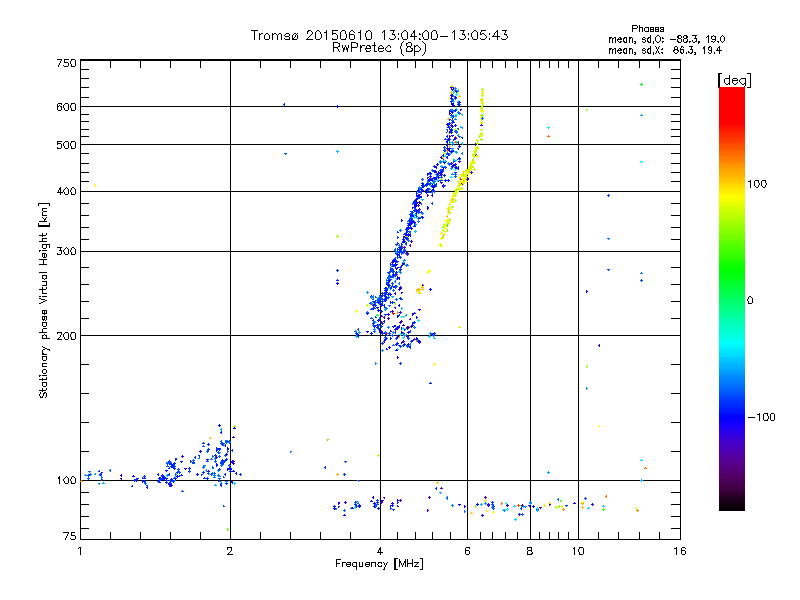Click y-axis tick label '400'
800x600 pixels.
point(66,192)
